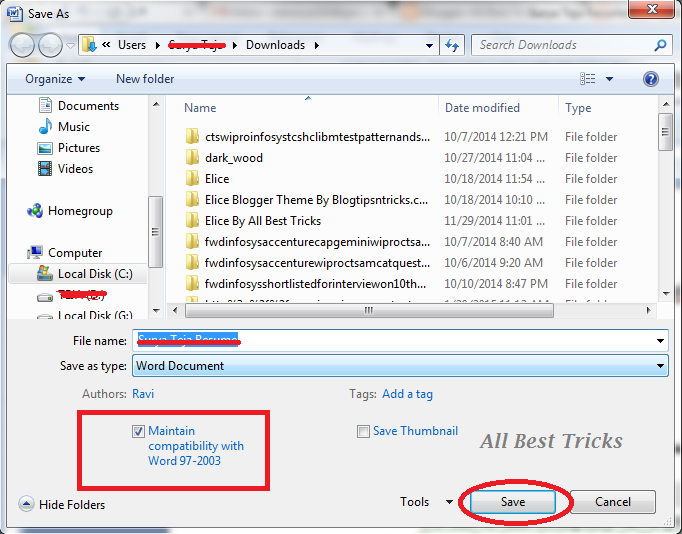Open the view options dropdown arrow
Viewport: 682px width, 534px height.
609,79
